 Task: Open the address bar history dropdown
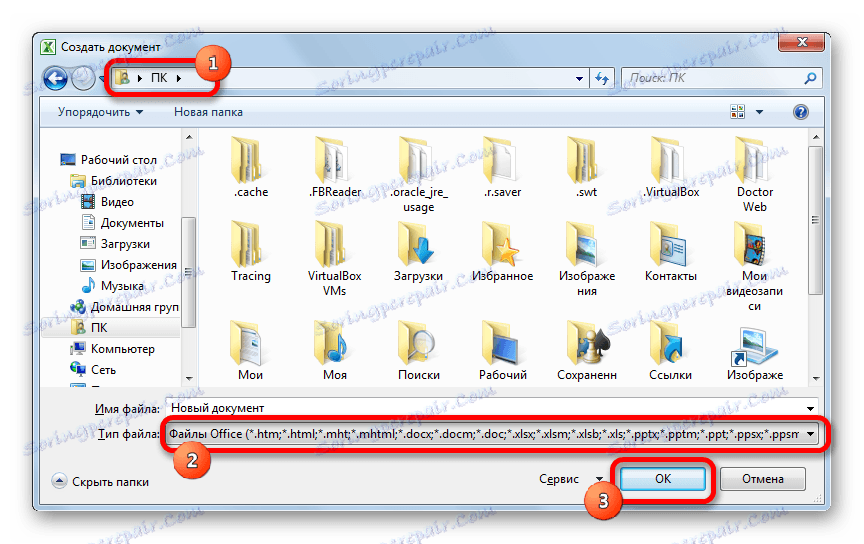tap(579, 79)
